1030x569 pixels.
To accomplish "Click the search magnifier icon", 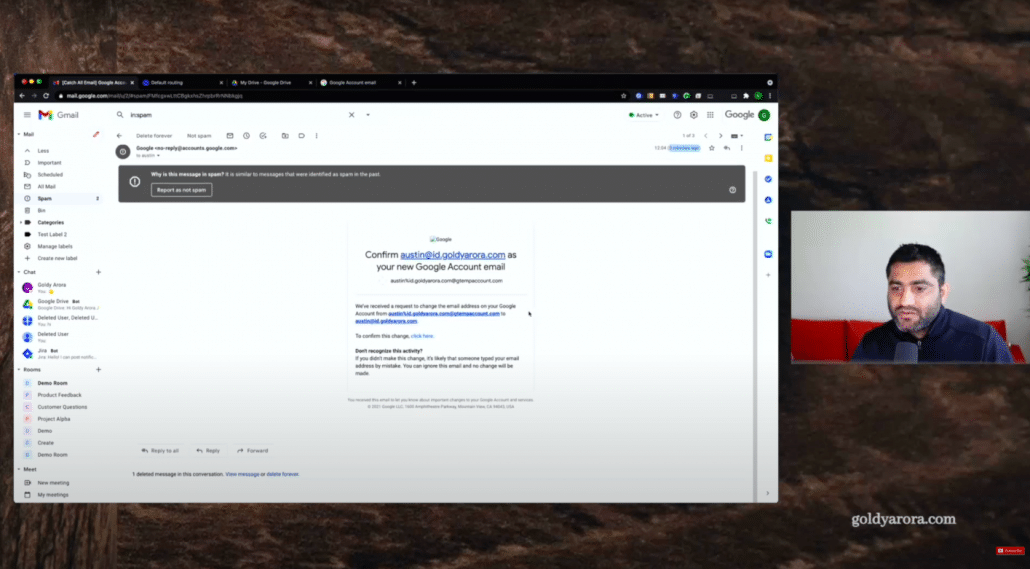I will 120,115.
